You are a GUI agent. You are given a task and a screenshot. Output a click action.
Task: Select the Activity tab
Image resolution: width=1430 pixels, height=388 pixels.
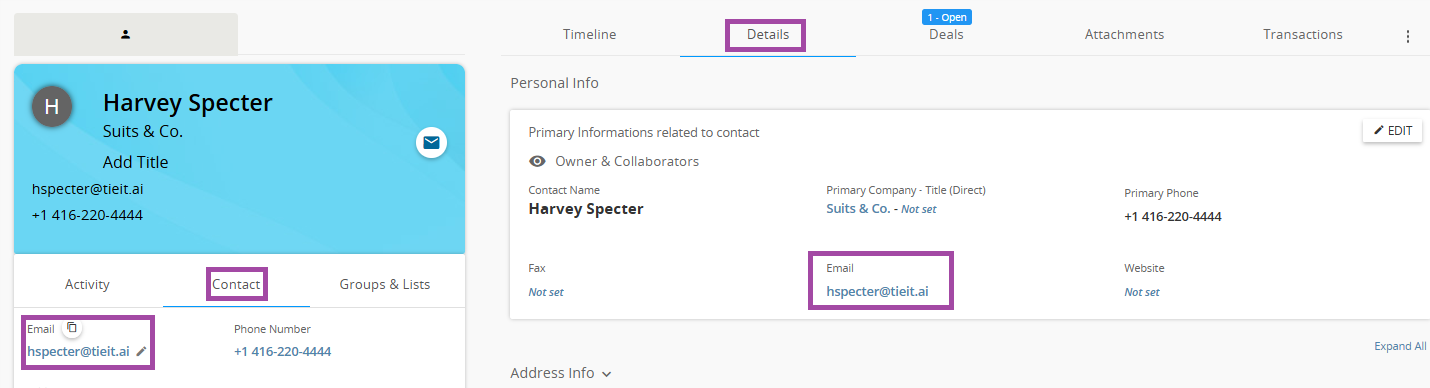87,284
